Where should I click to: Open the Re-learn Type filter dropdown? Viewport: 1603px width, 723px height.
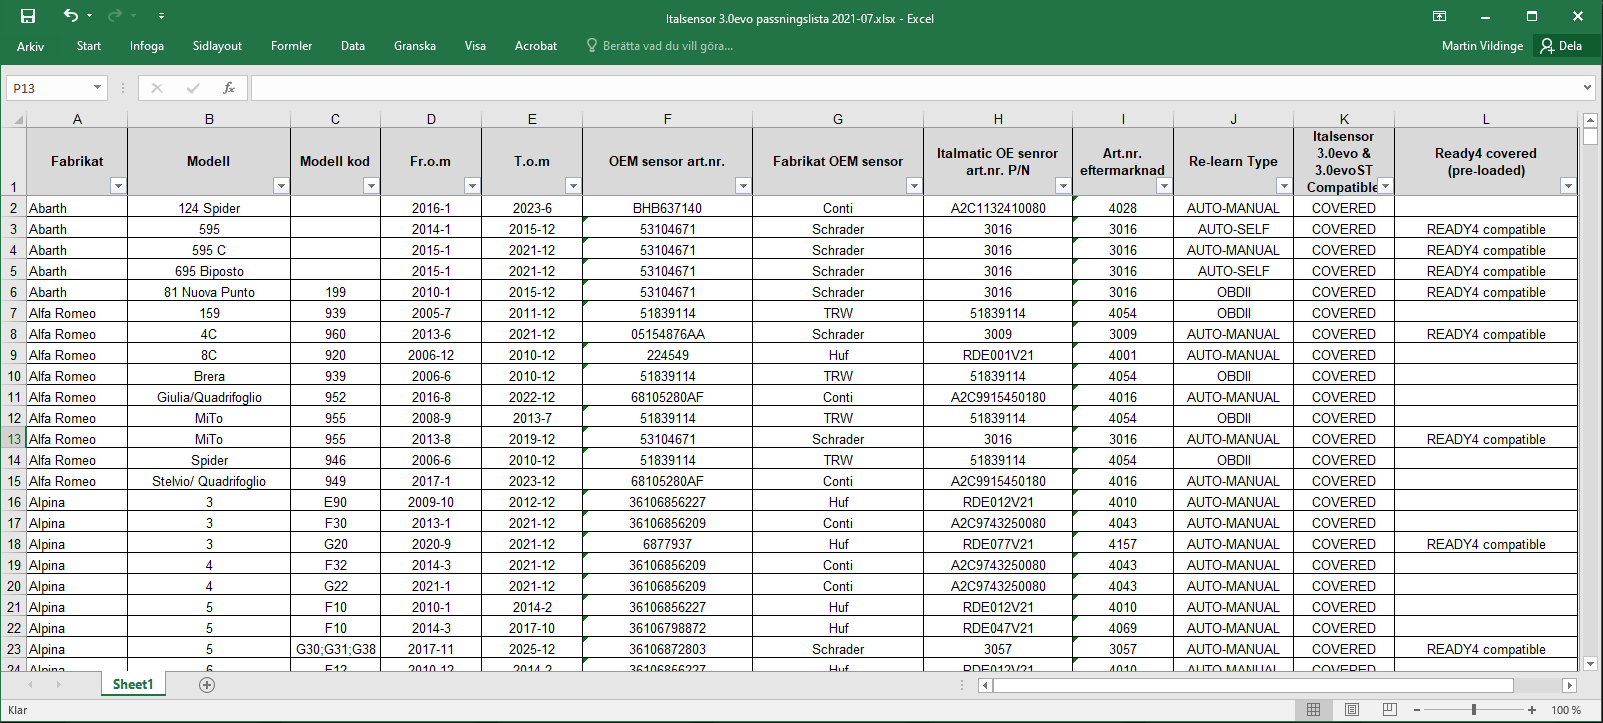[1284, 186]
